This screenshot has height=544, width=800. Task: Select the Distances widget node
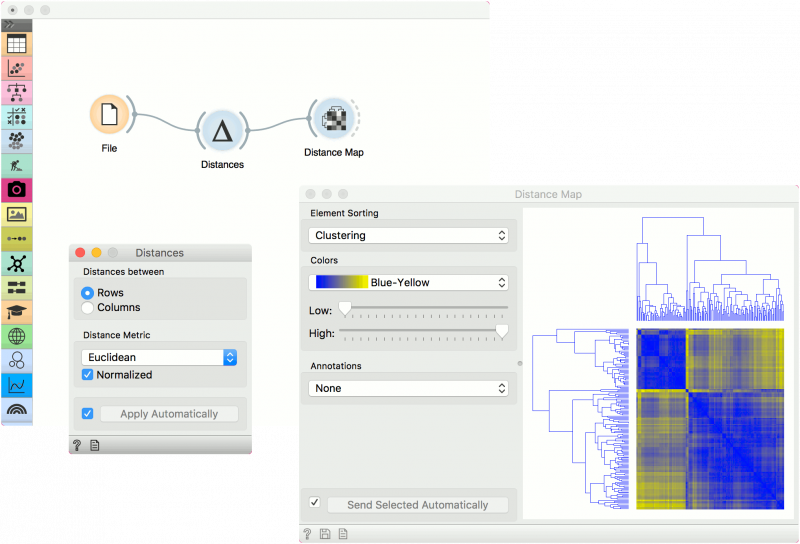pyautogui.click(x=222, y=132)
